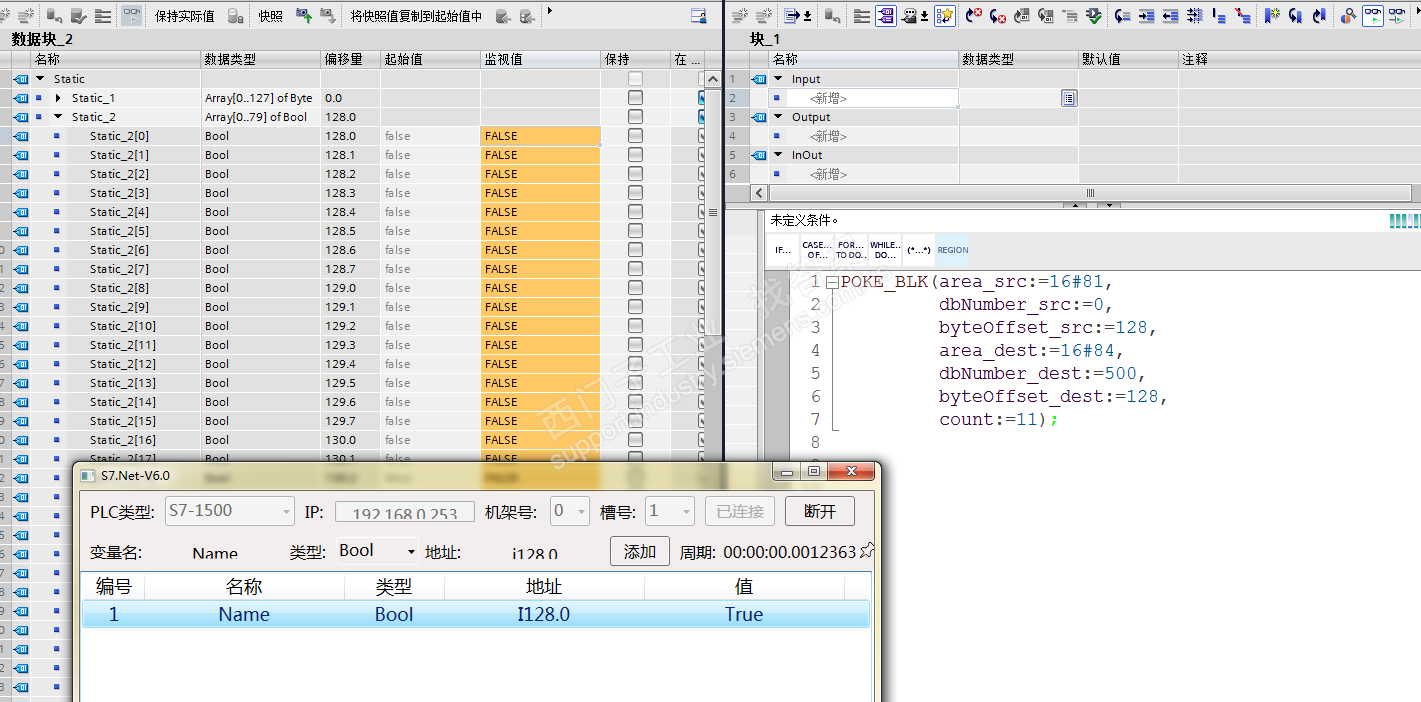
Task: Insert (*...*) comment snippet from favorites
Action: pos(918,250)
